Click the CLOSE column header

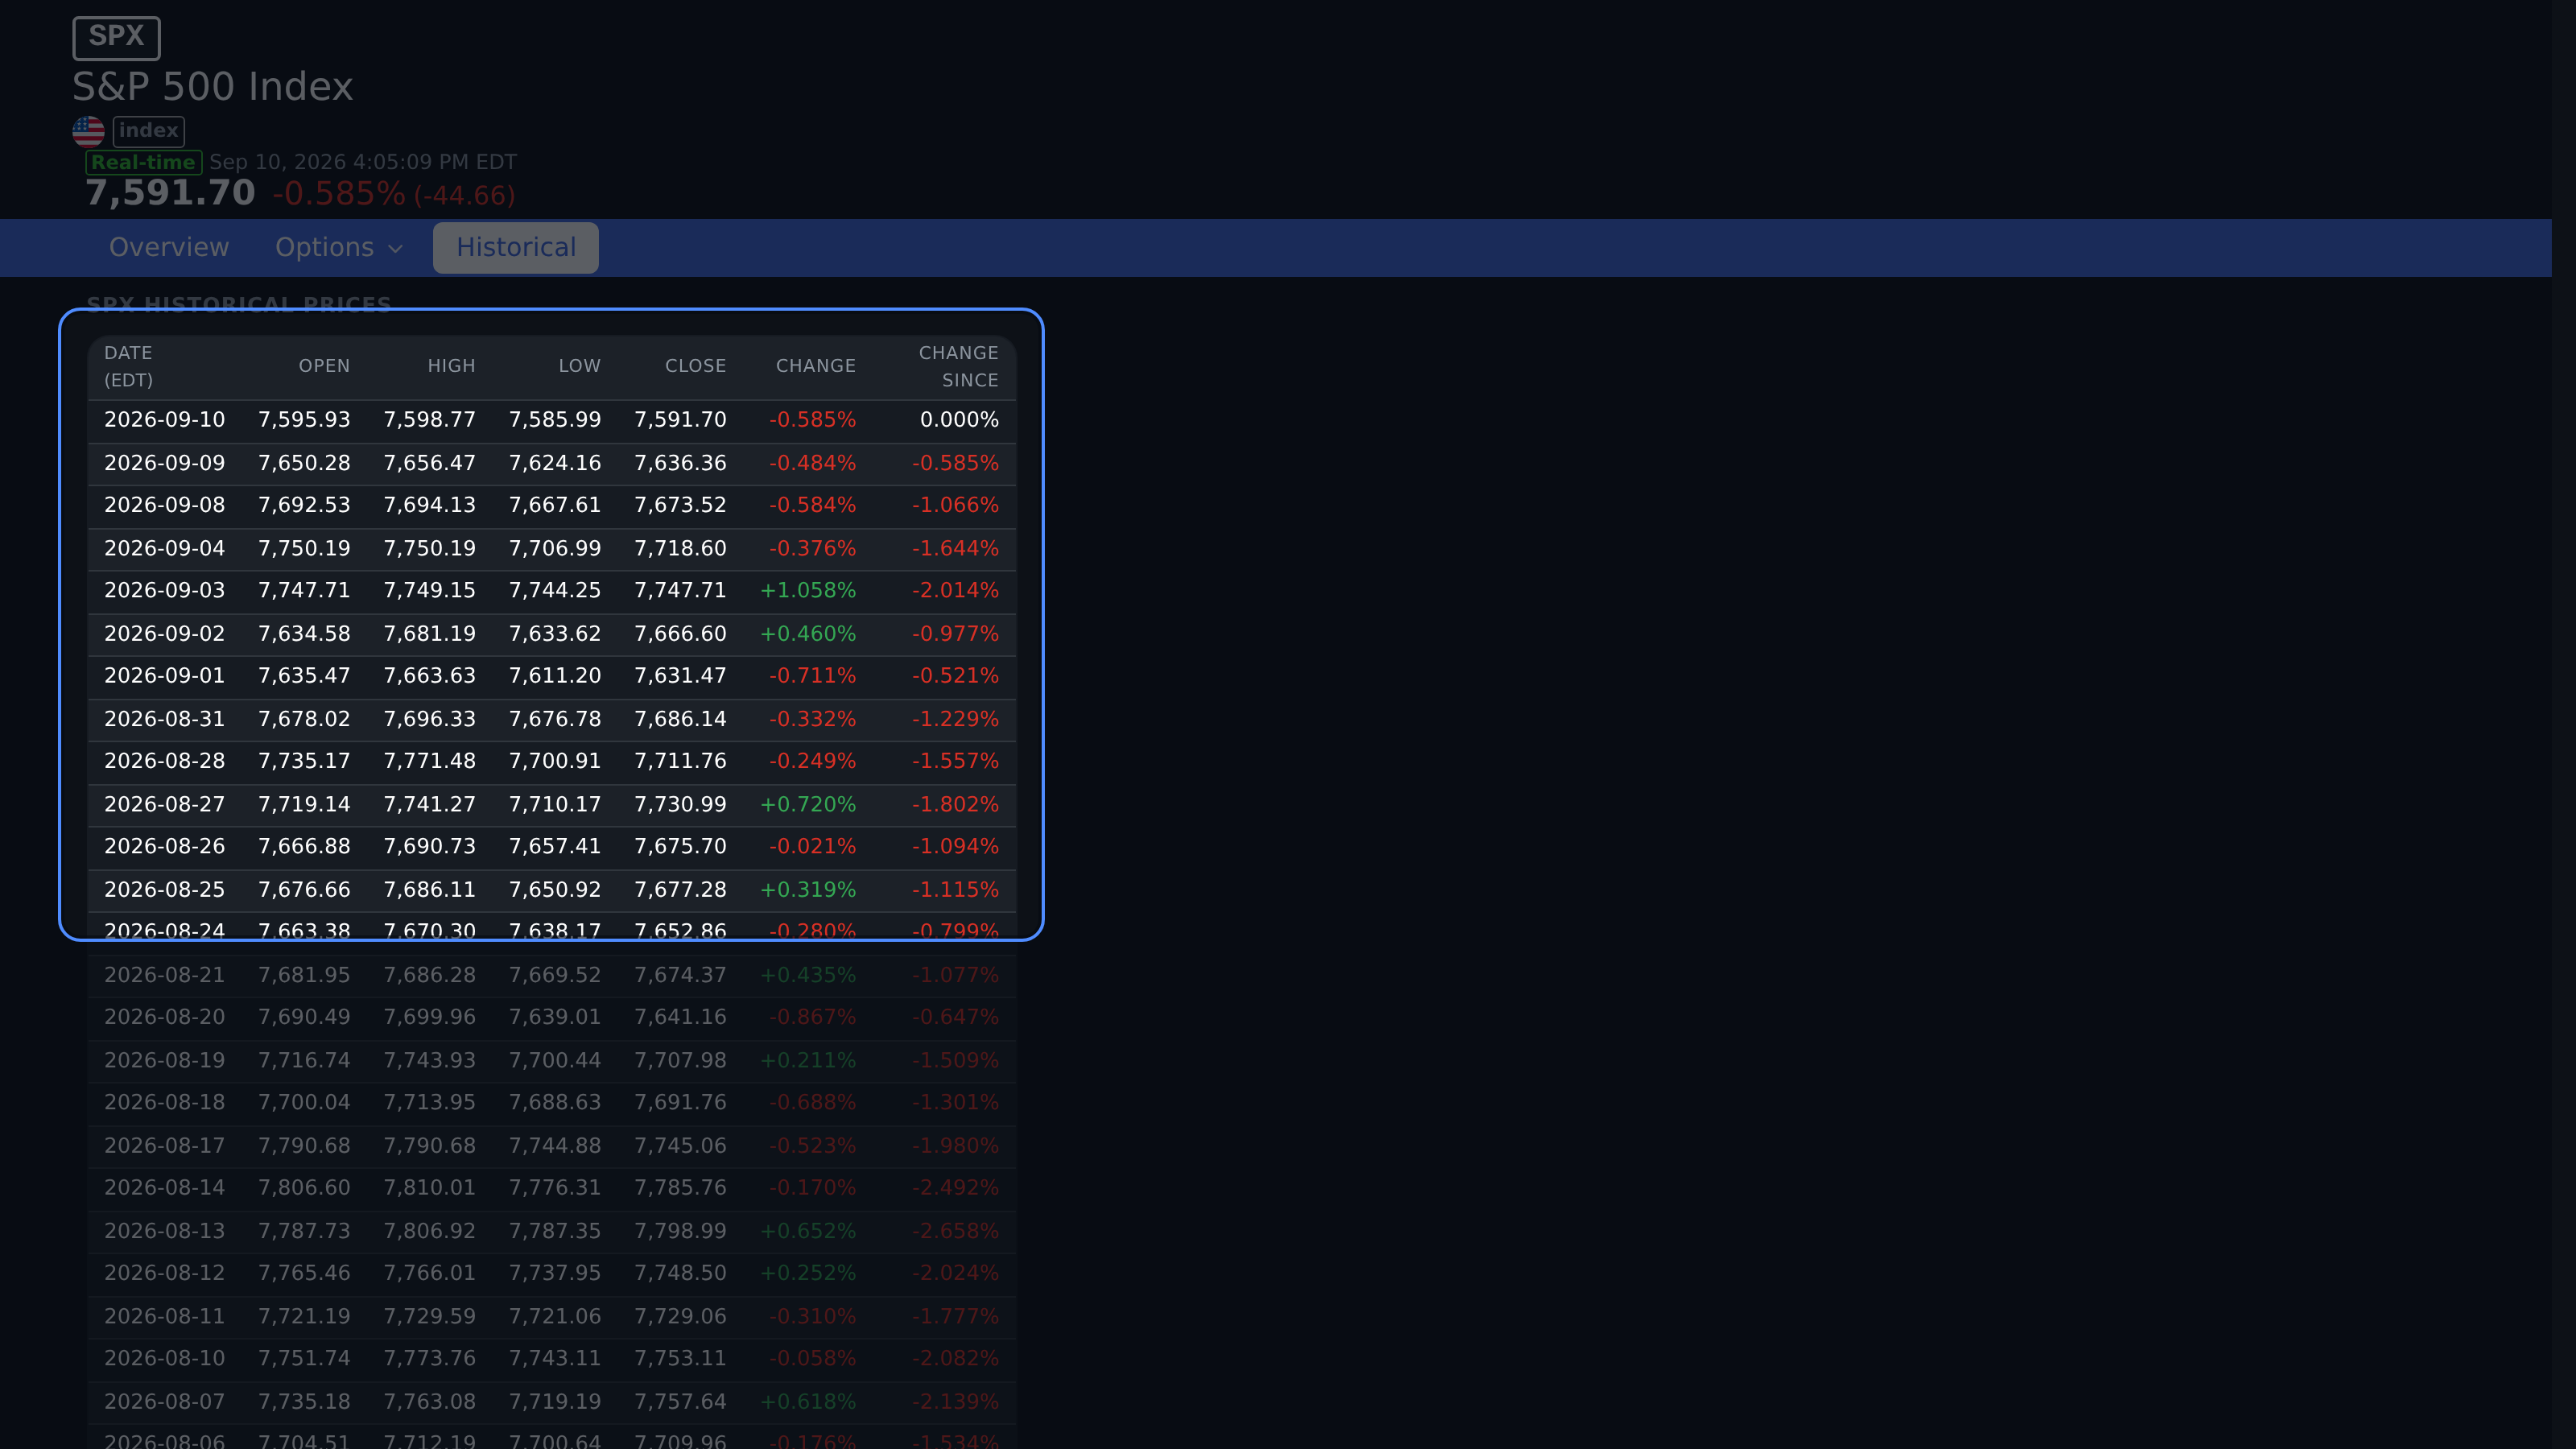(x=695, y=366)
